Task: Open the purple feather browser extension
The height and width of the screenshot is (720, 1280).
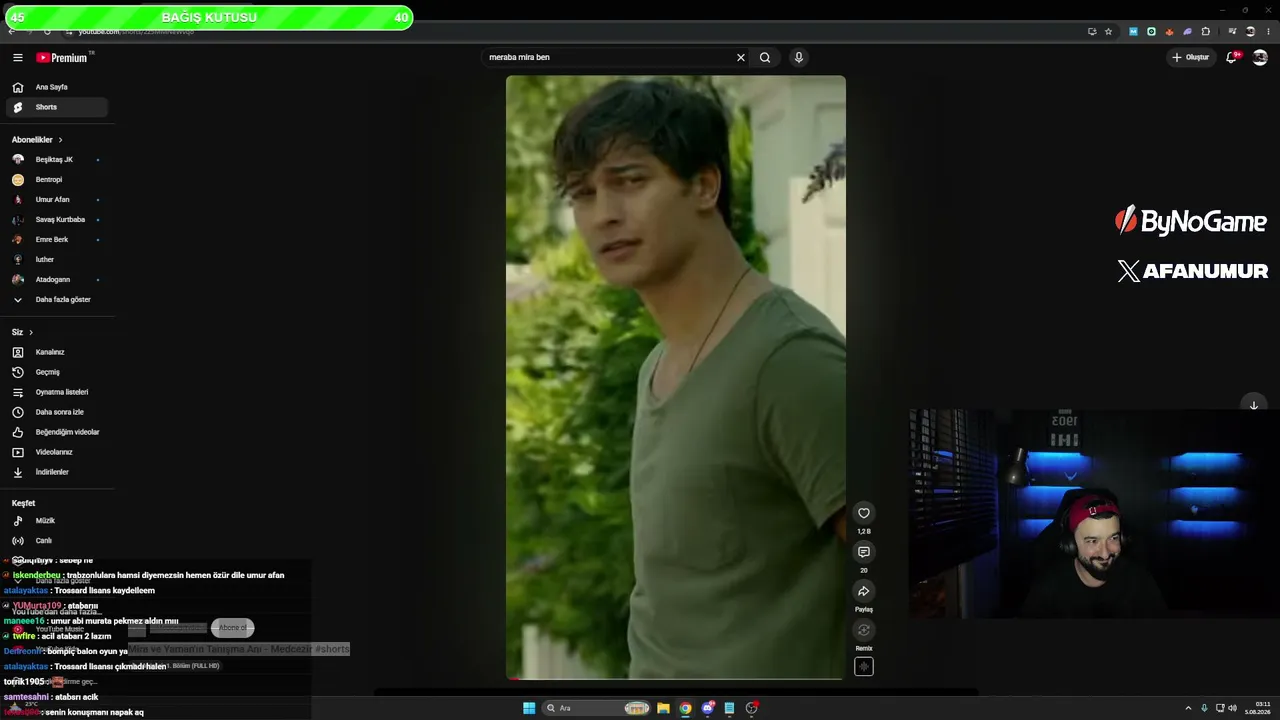Action: [x=1187, y=32]
